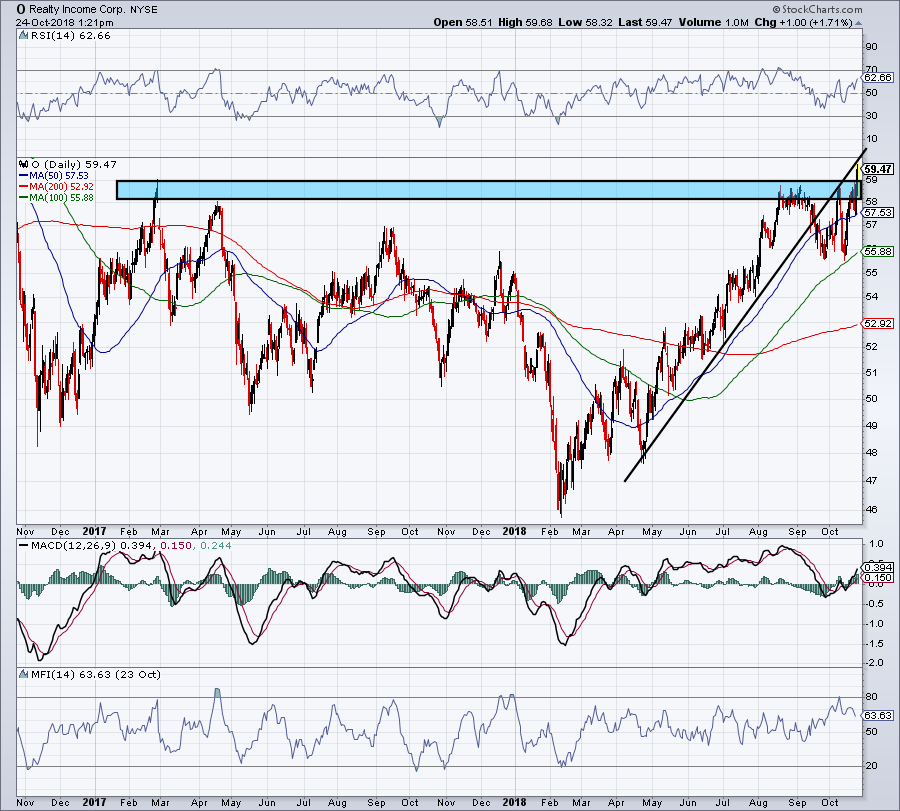Click the Open 58.51 value

click(463, 22)
